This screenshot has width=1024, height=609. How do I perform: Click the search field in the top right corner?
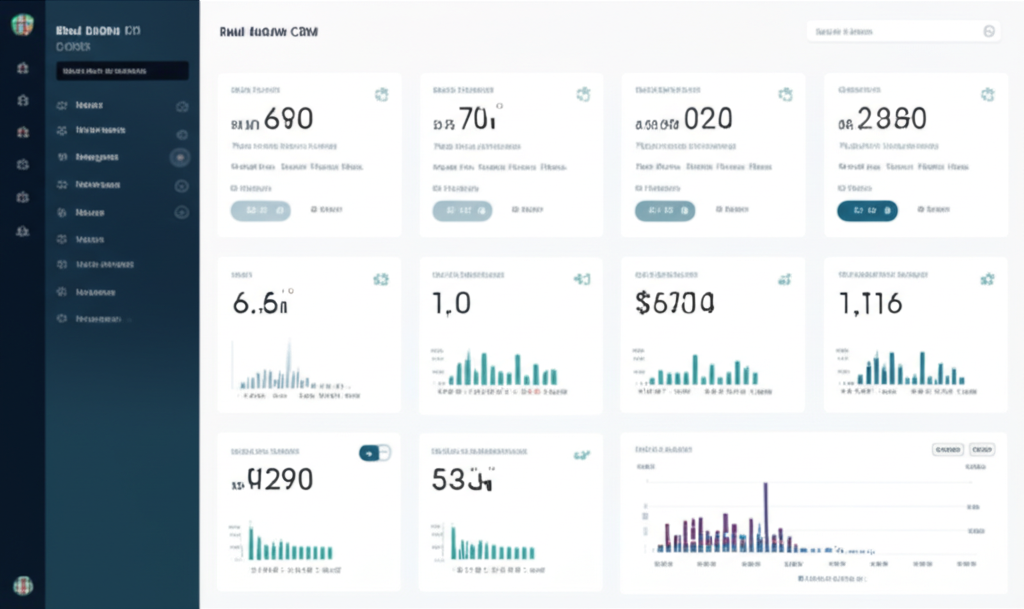click(903, 31)
